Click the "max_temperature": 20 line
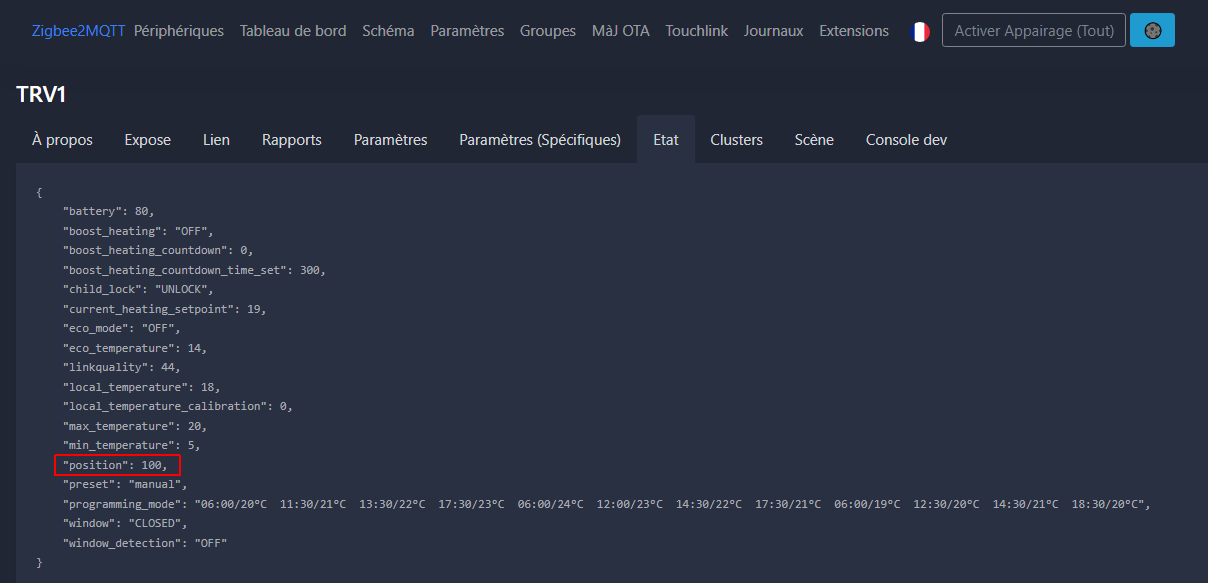This screenshot has height=583, width=1208. (x=135, y=426)
